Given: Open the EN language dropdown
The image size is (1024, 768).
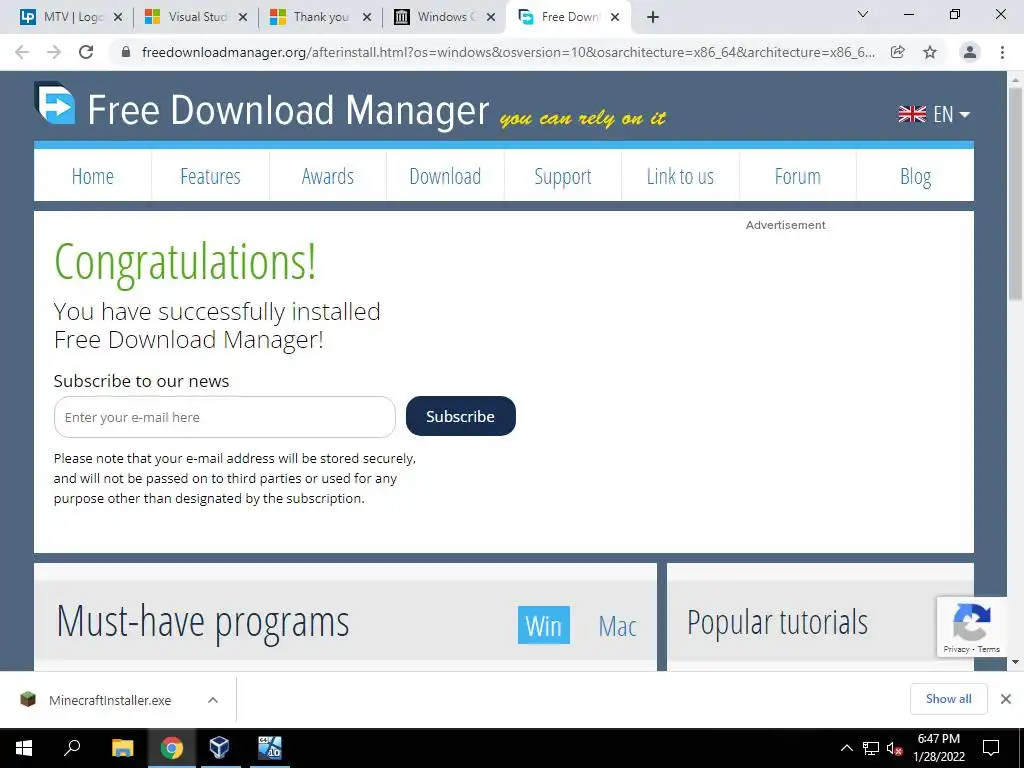Looking at the screenshot, I should (934, 114).
